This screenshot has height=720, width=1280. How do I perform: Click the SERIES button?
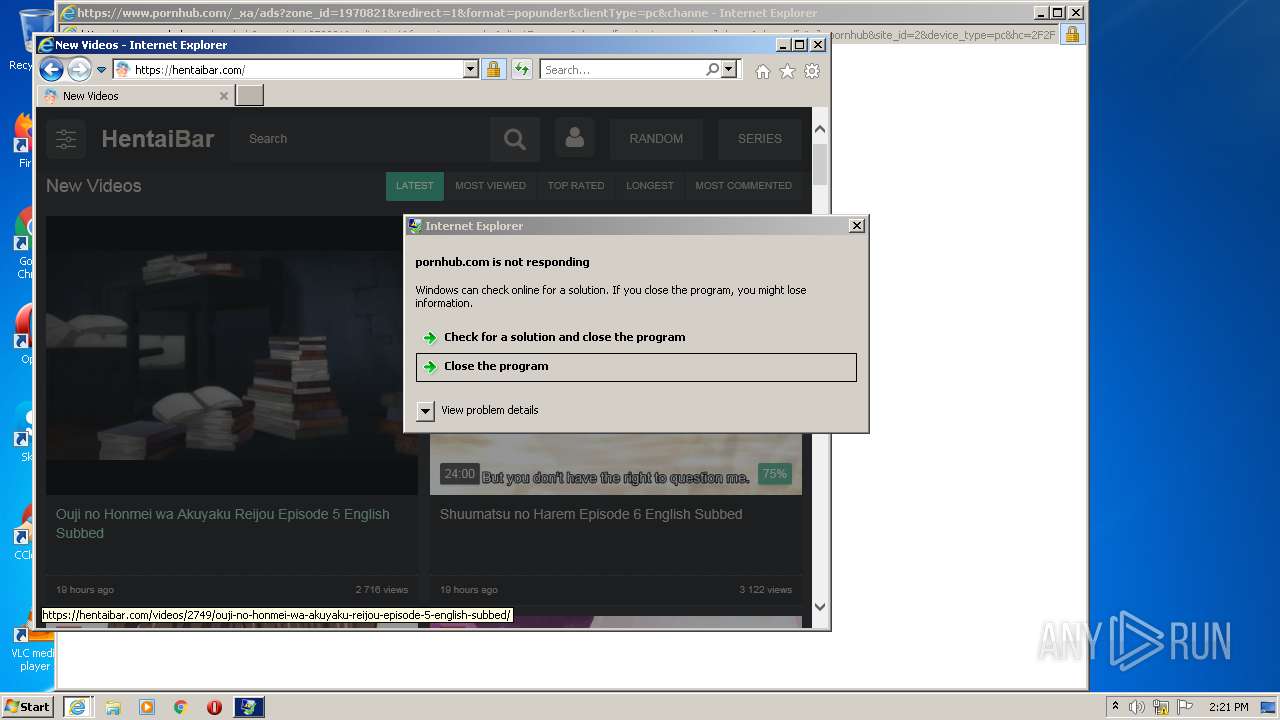click(x=760, y=139)
